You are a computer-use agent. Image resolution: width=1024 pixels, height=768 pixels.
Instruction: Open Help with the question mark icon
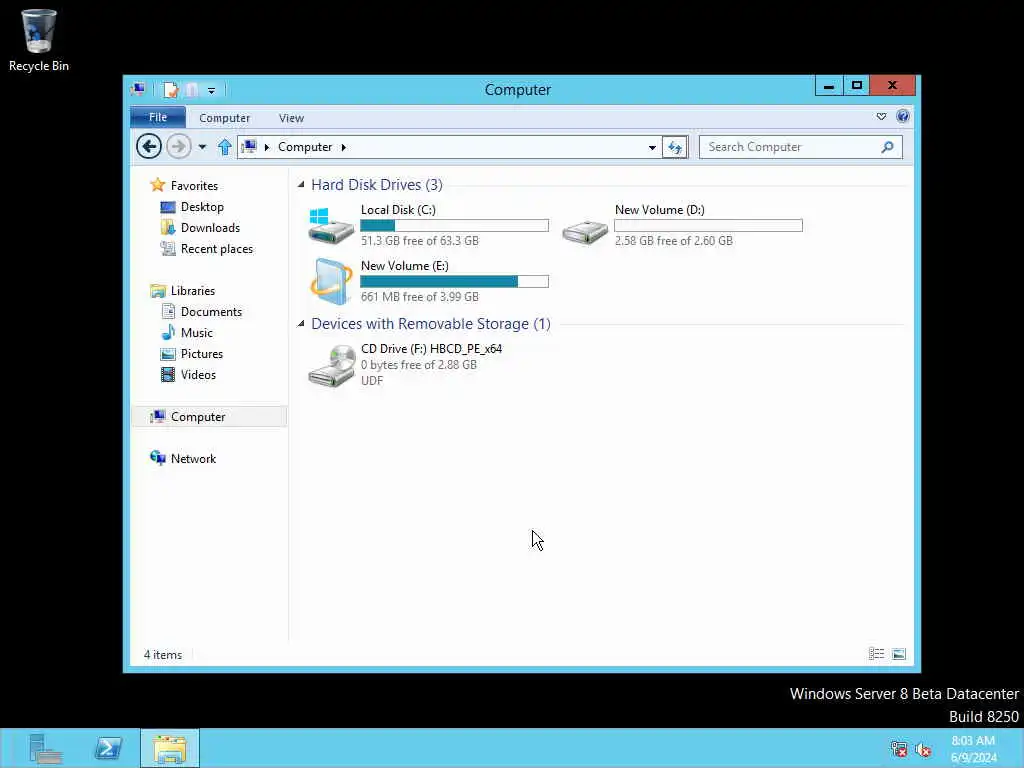point(903,116)
